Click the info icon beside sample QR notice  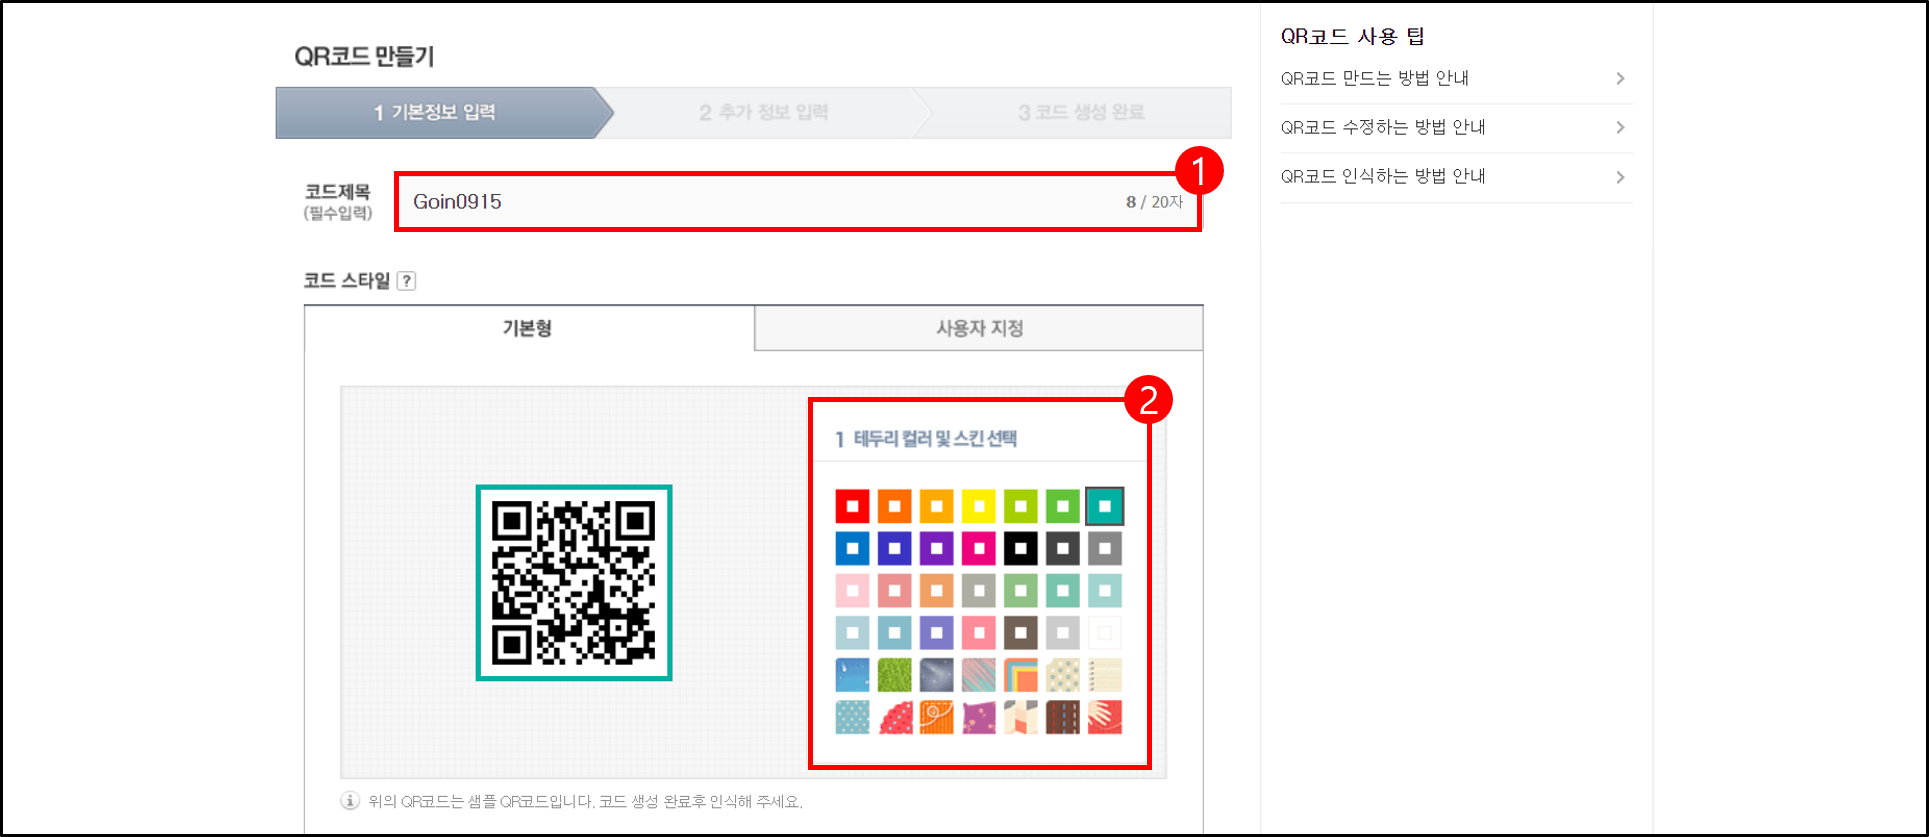coord(350,801)
